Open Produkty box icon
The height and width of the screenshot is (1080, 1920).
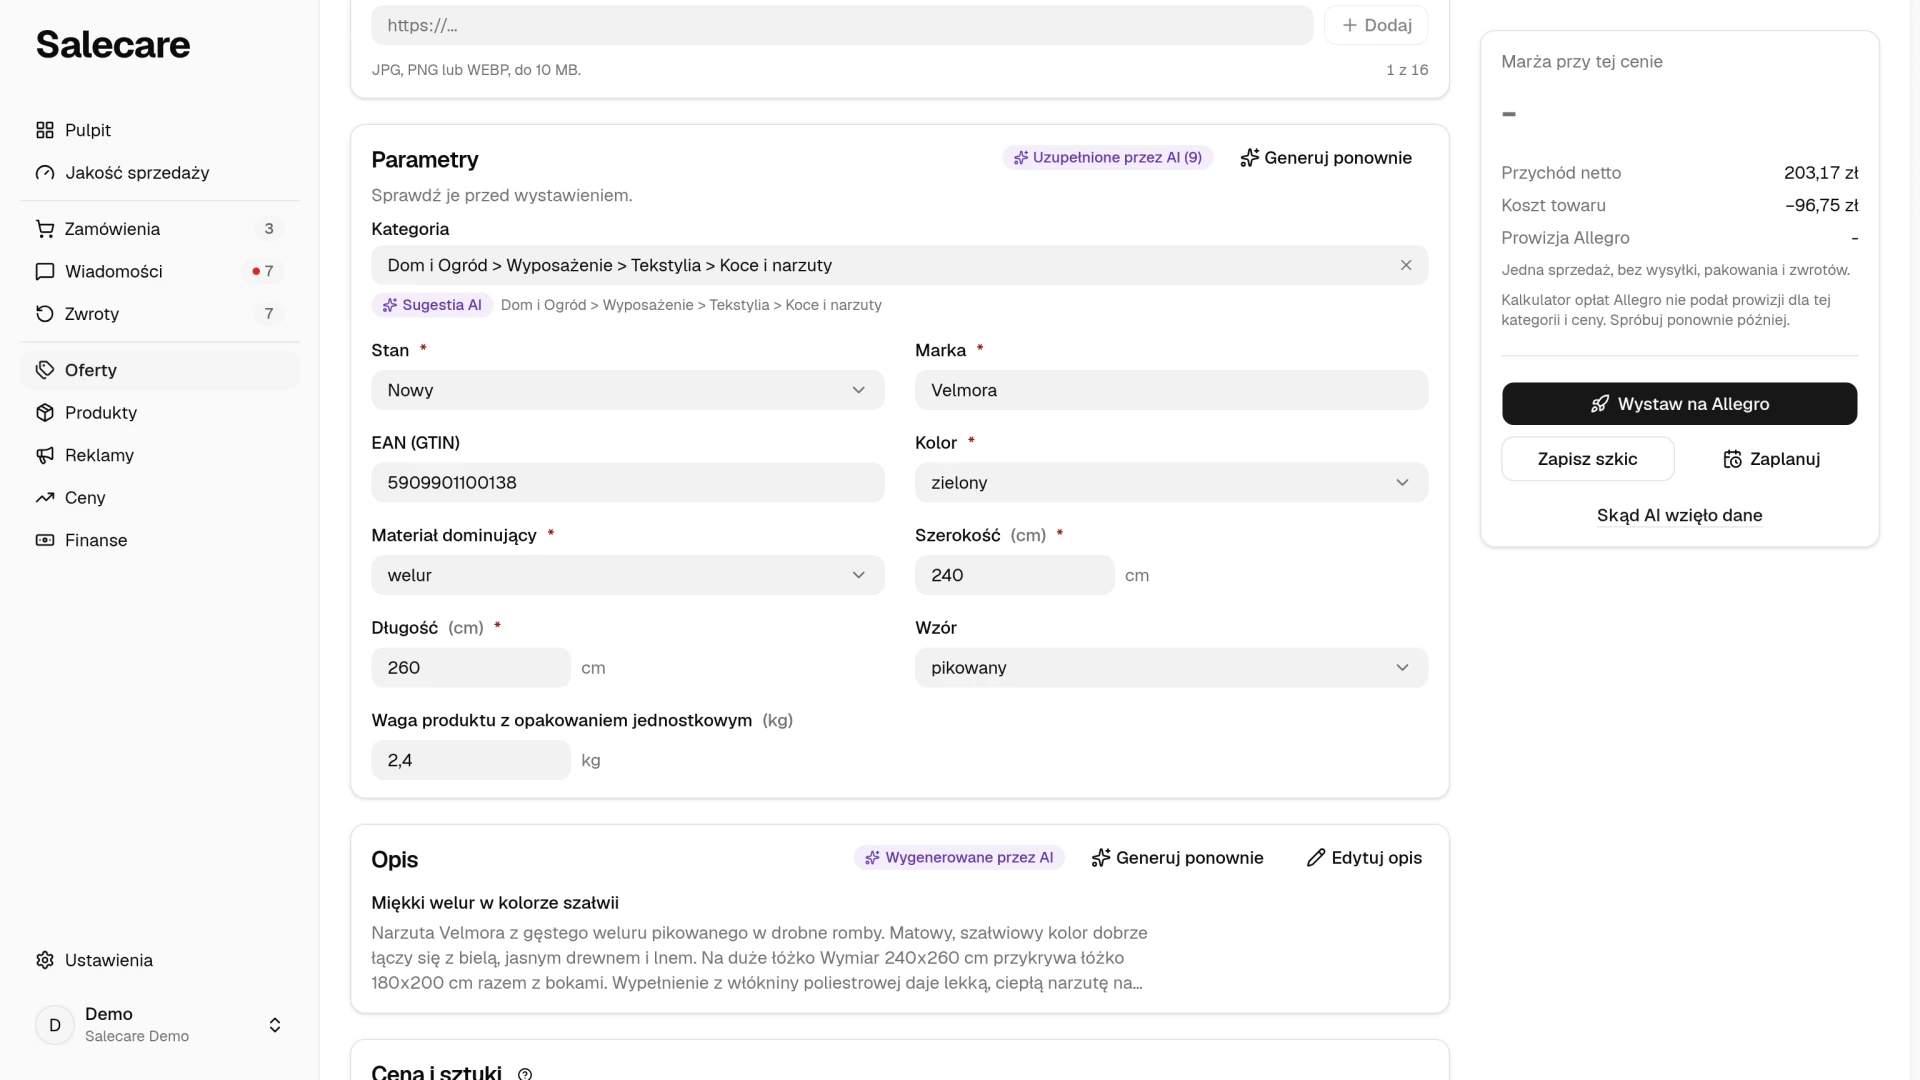pyautogui.click(x=45, y=413)
